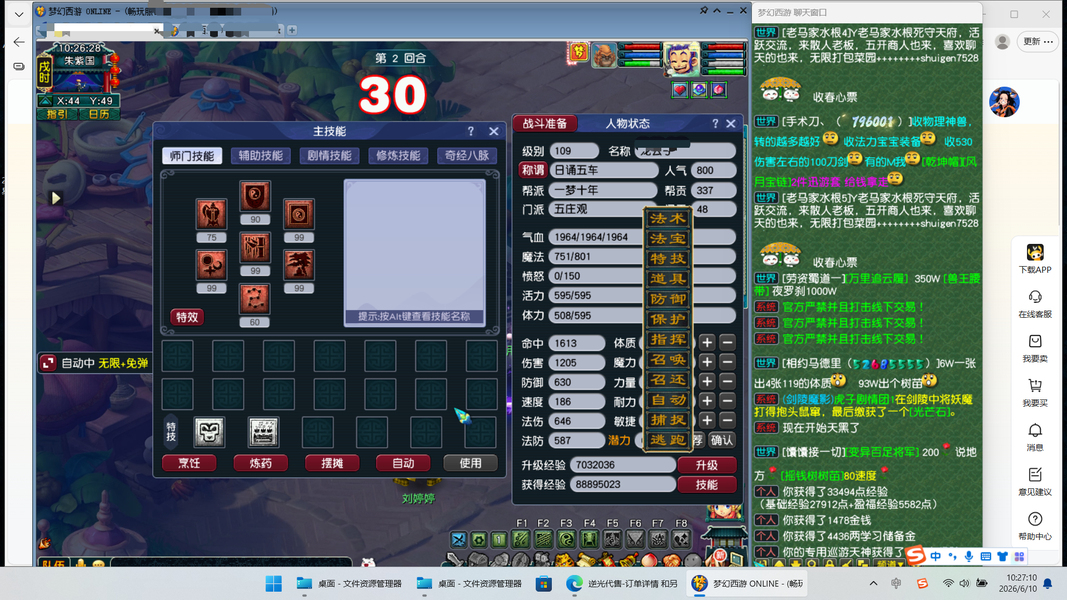Click the brown character portrait icon
1067x600 pixels.
click(x=604, y=56)
